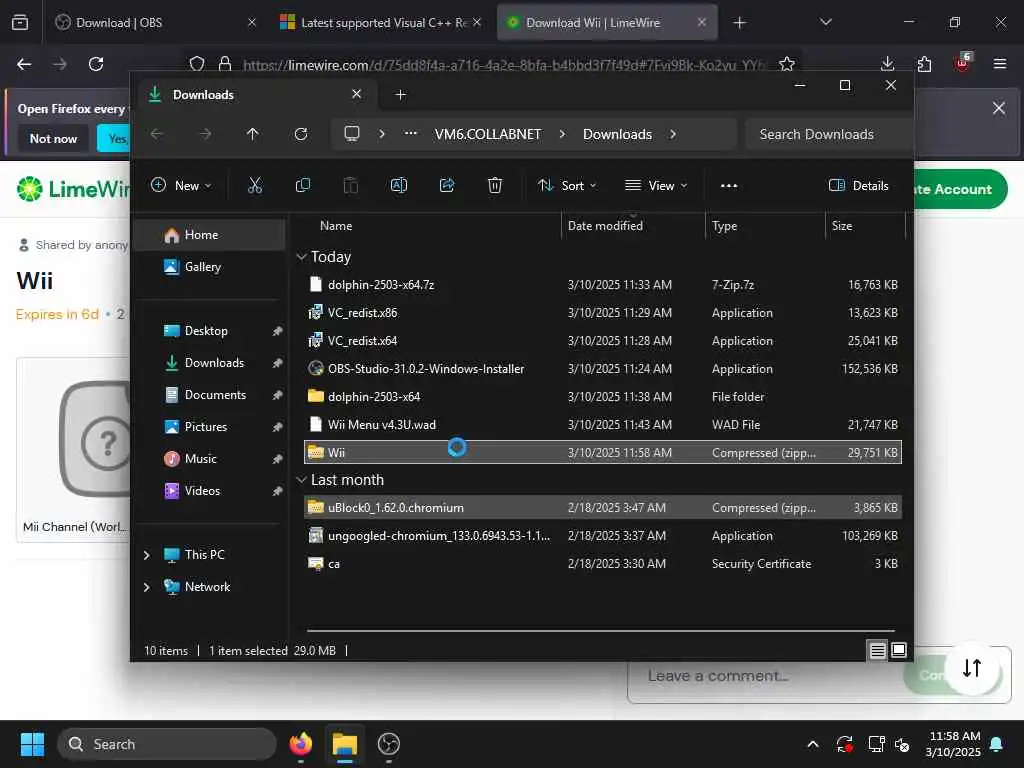Select Home in the navigation pane
Image resolution: width=1024 pixels, height=768 pixels.
209,235
